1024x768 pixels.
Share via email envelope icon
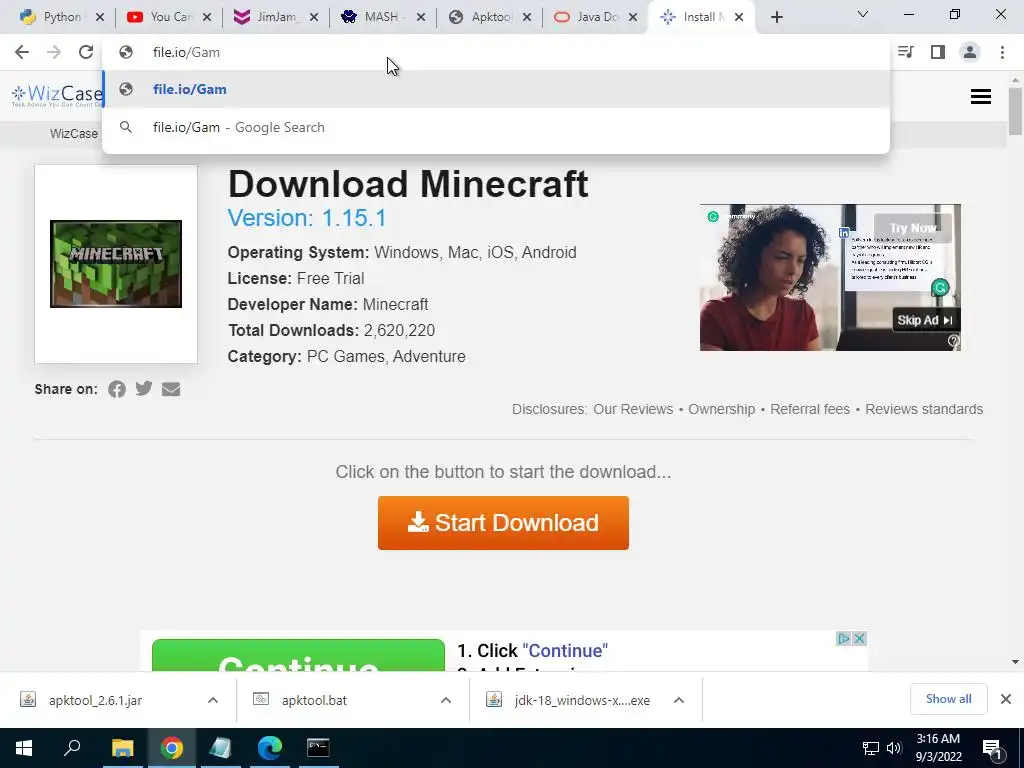point(171,389)
